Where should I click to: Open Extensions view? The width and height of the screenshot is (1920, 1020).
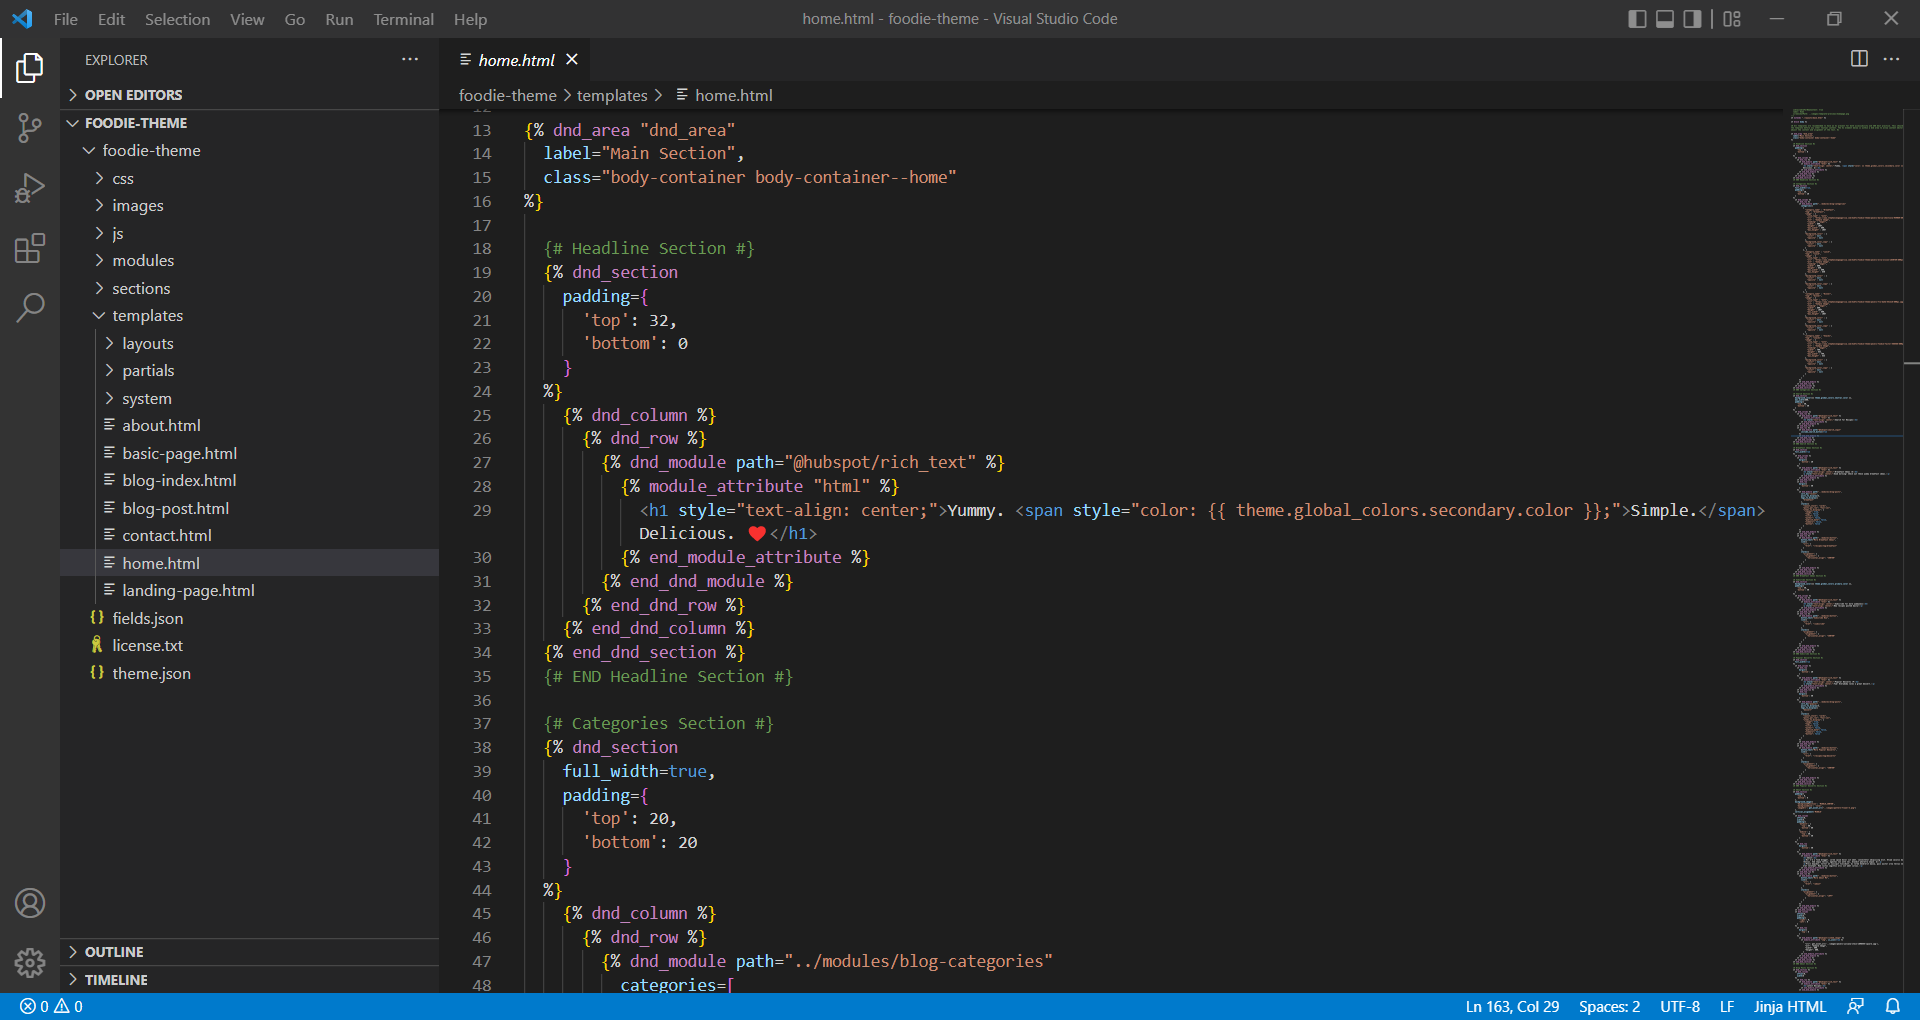pos(30,248)
